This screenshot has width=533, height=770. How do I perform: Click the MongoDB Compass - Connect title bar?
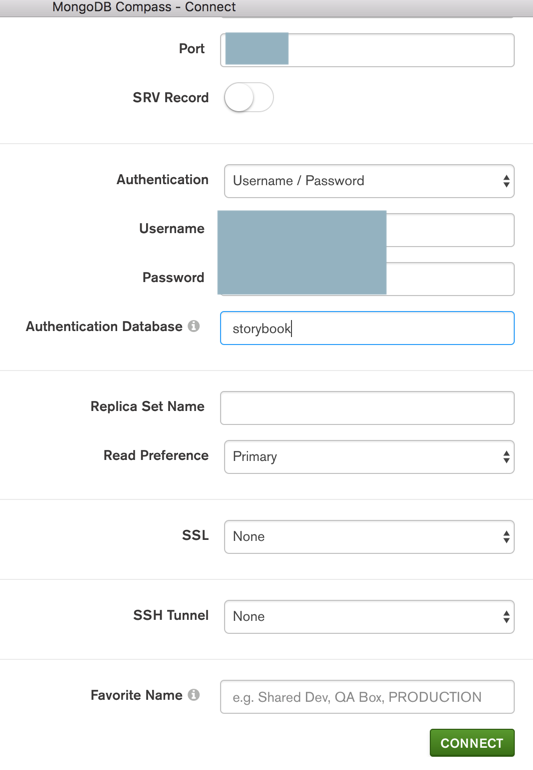click(266, 8)
